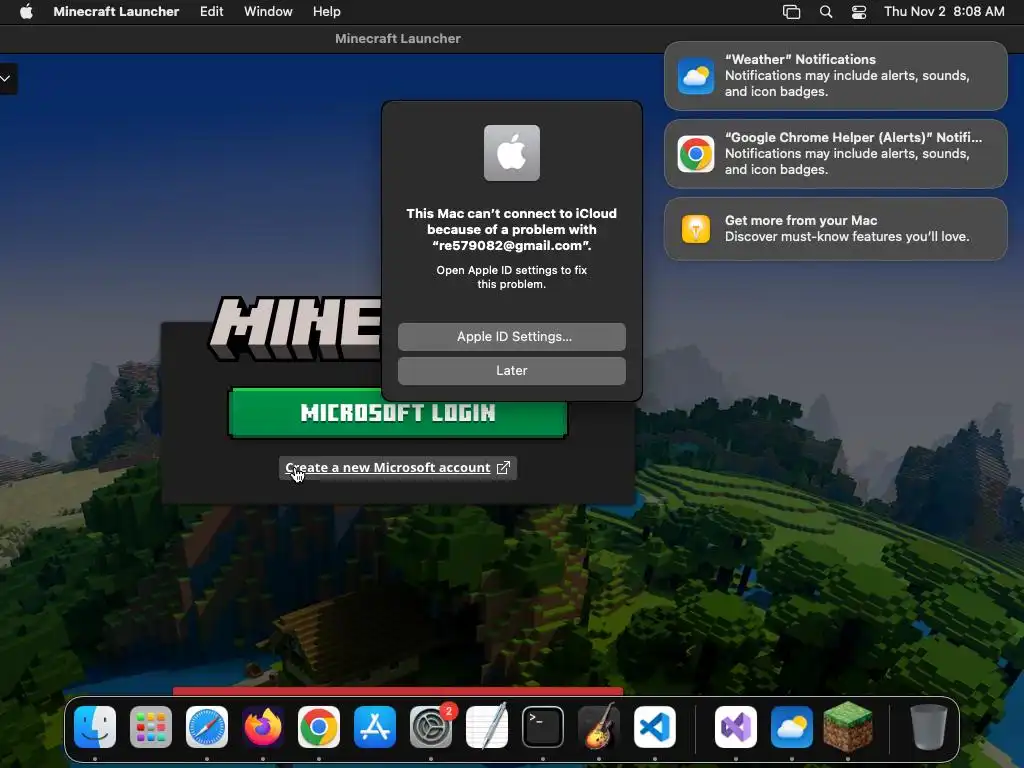
Task: Click the external link icon beside Create account
Action: pyautogui.click(x=503, y=468)
